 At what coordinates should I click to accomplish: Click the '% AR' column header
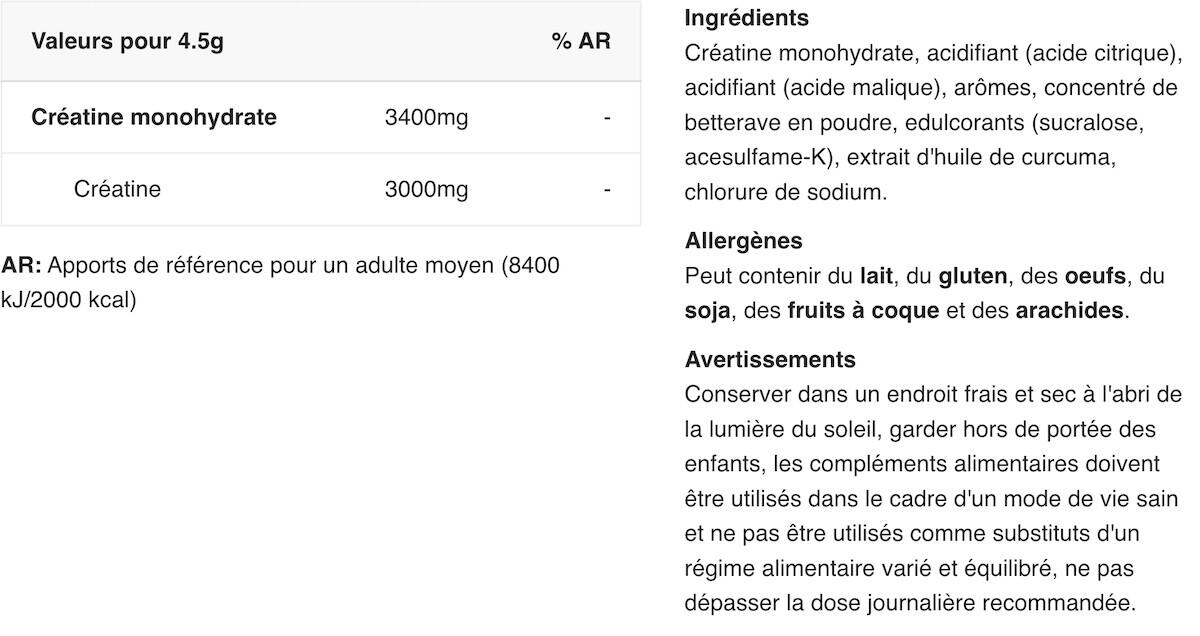(x=580, y=42)
